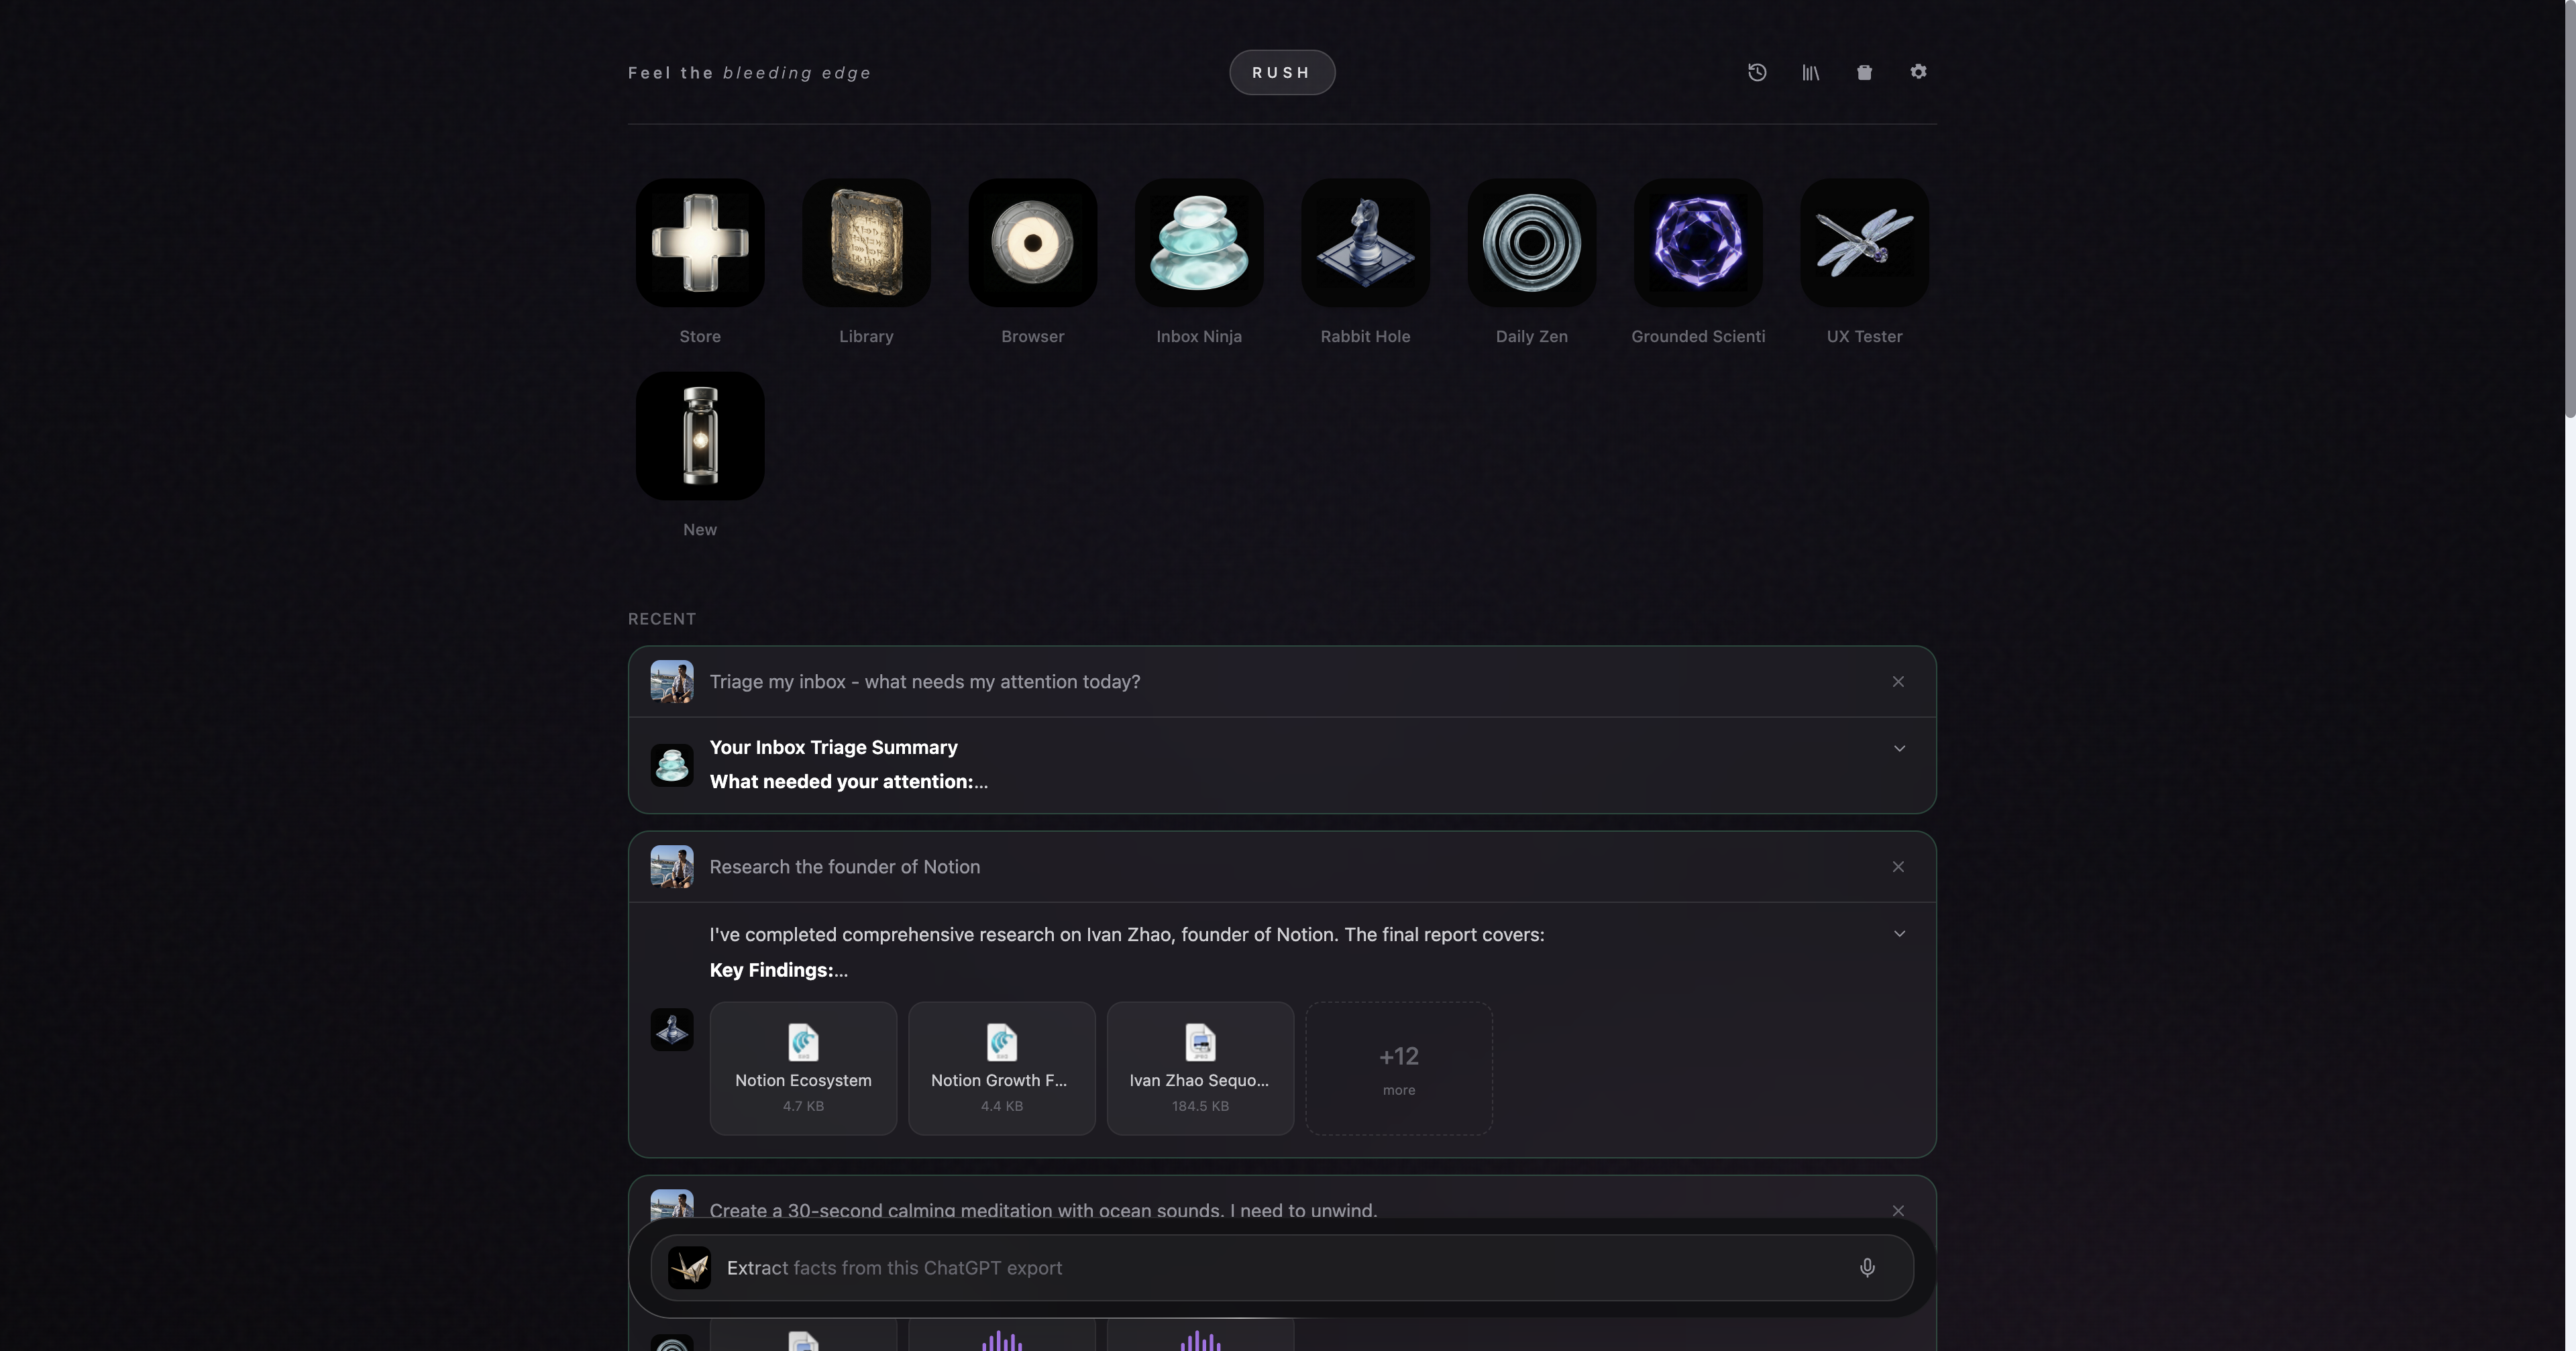
Task: Click the origami crane icon in prompt bar
Action: pos(689,1268)
